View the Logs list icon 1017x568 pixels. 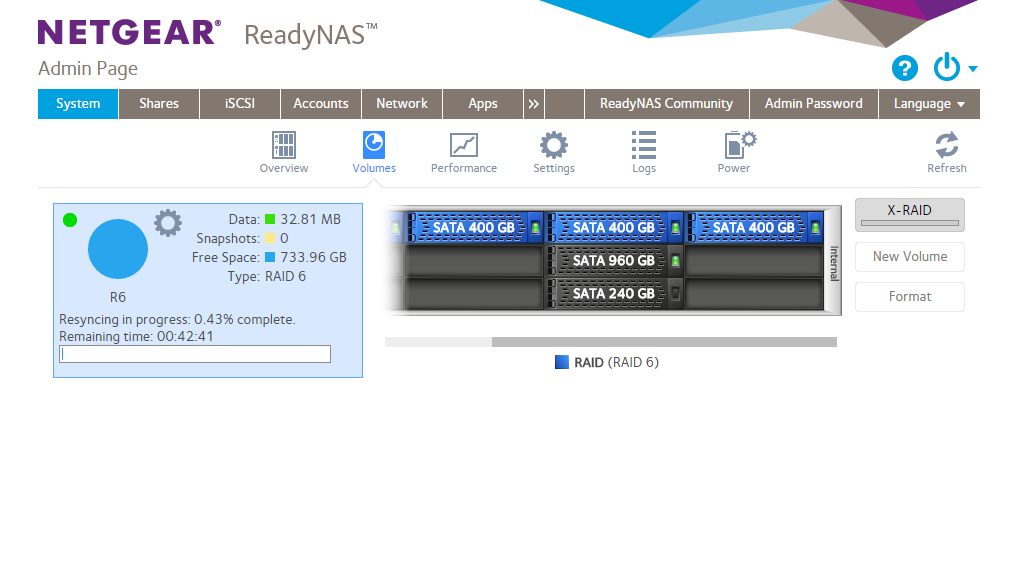(644, 145)
